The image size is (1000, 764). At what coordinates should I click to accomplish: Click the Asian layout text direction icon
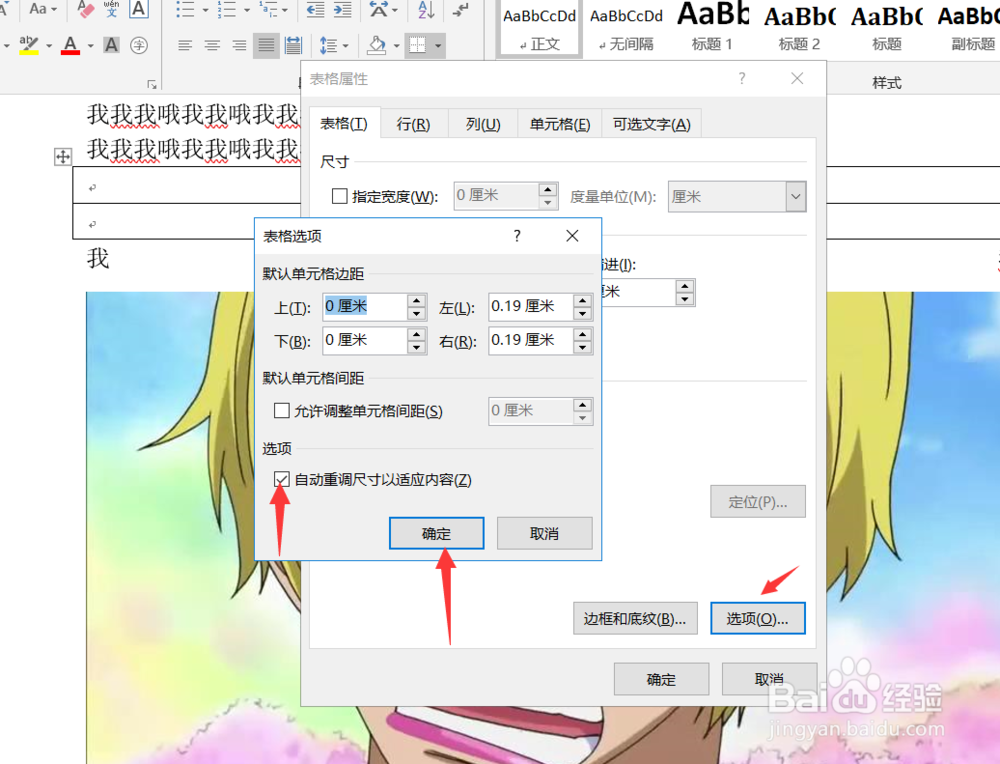pos(379,9)
